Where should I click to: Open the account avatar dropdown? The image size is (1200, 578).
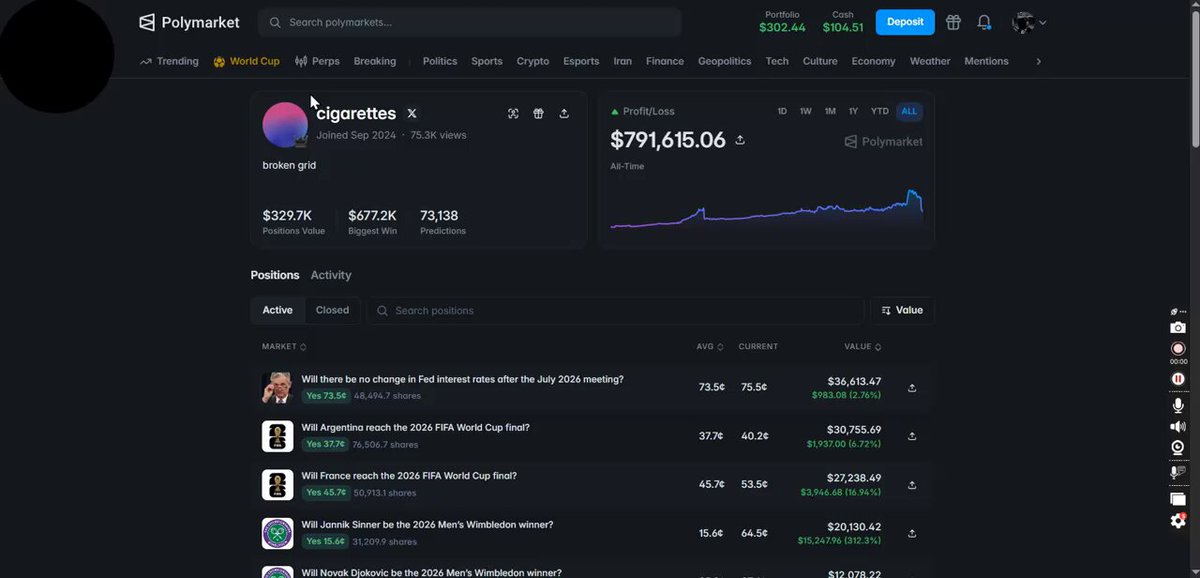tap(1029, 22)
